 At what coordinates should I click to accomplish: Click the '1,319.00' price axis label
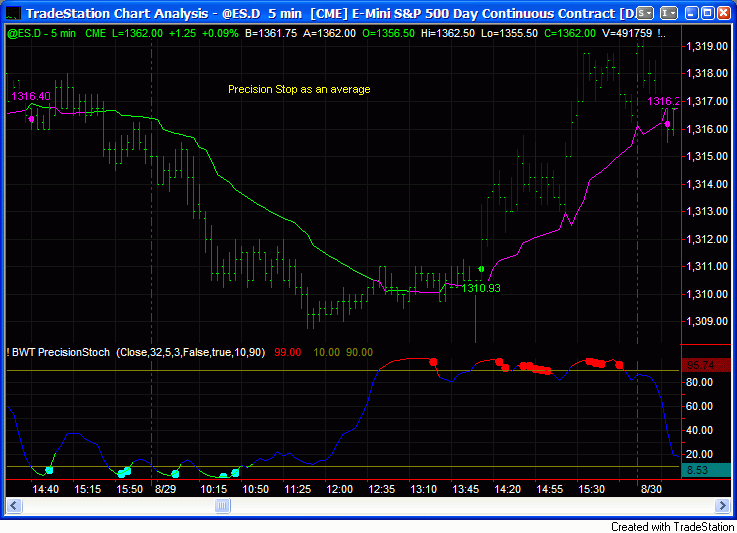click(707, 46)
